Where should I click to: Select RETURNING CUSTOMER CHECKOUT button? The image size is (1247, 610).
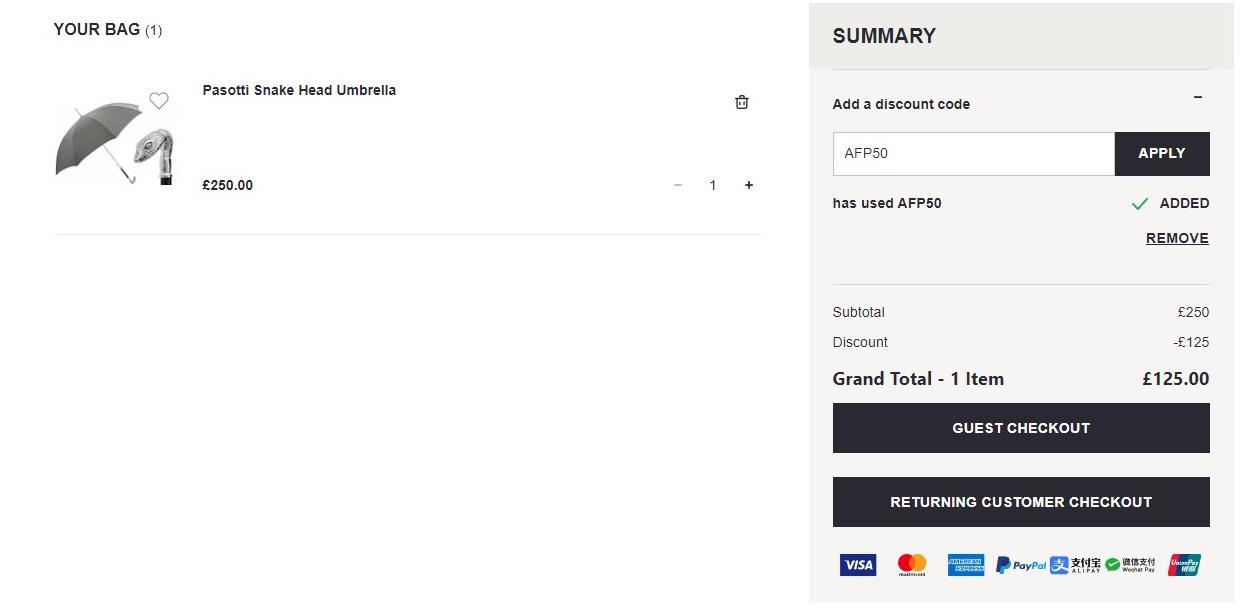(1021, 502)
